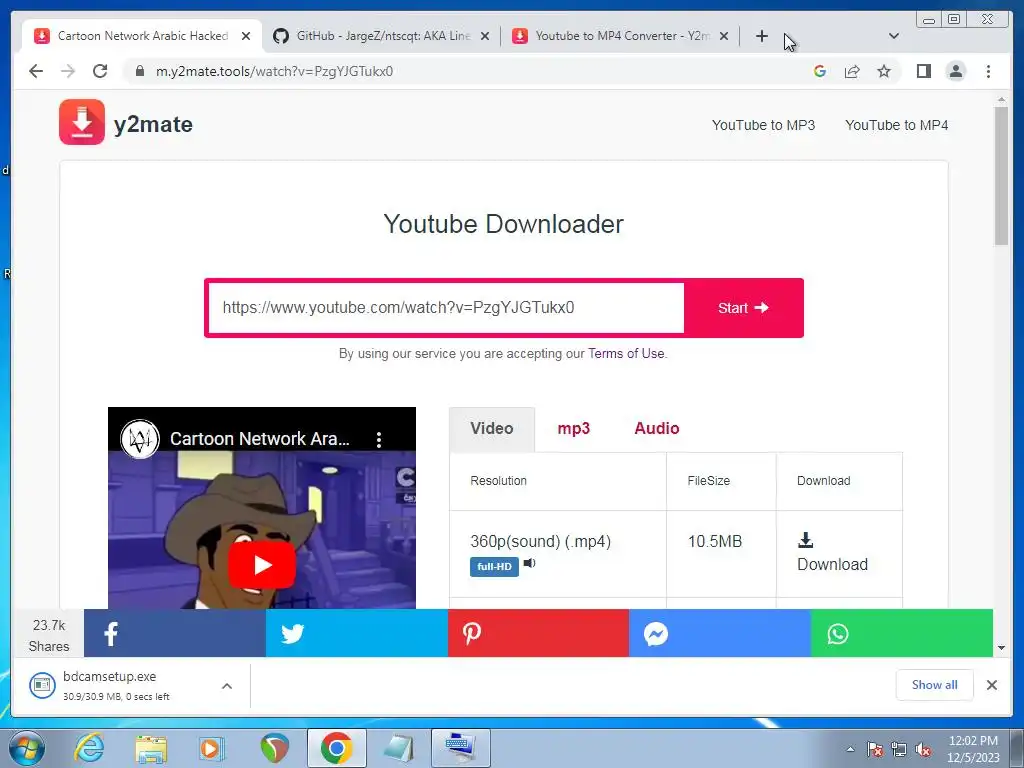
Task: Click the padlock site info icon
Action: (139, 71)
